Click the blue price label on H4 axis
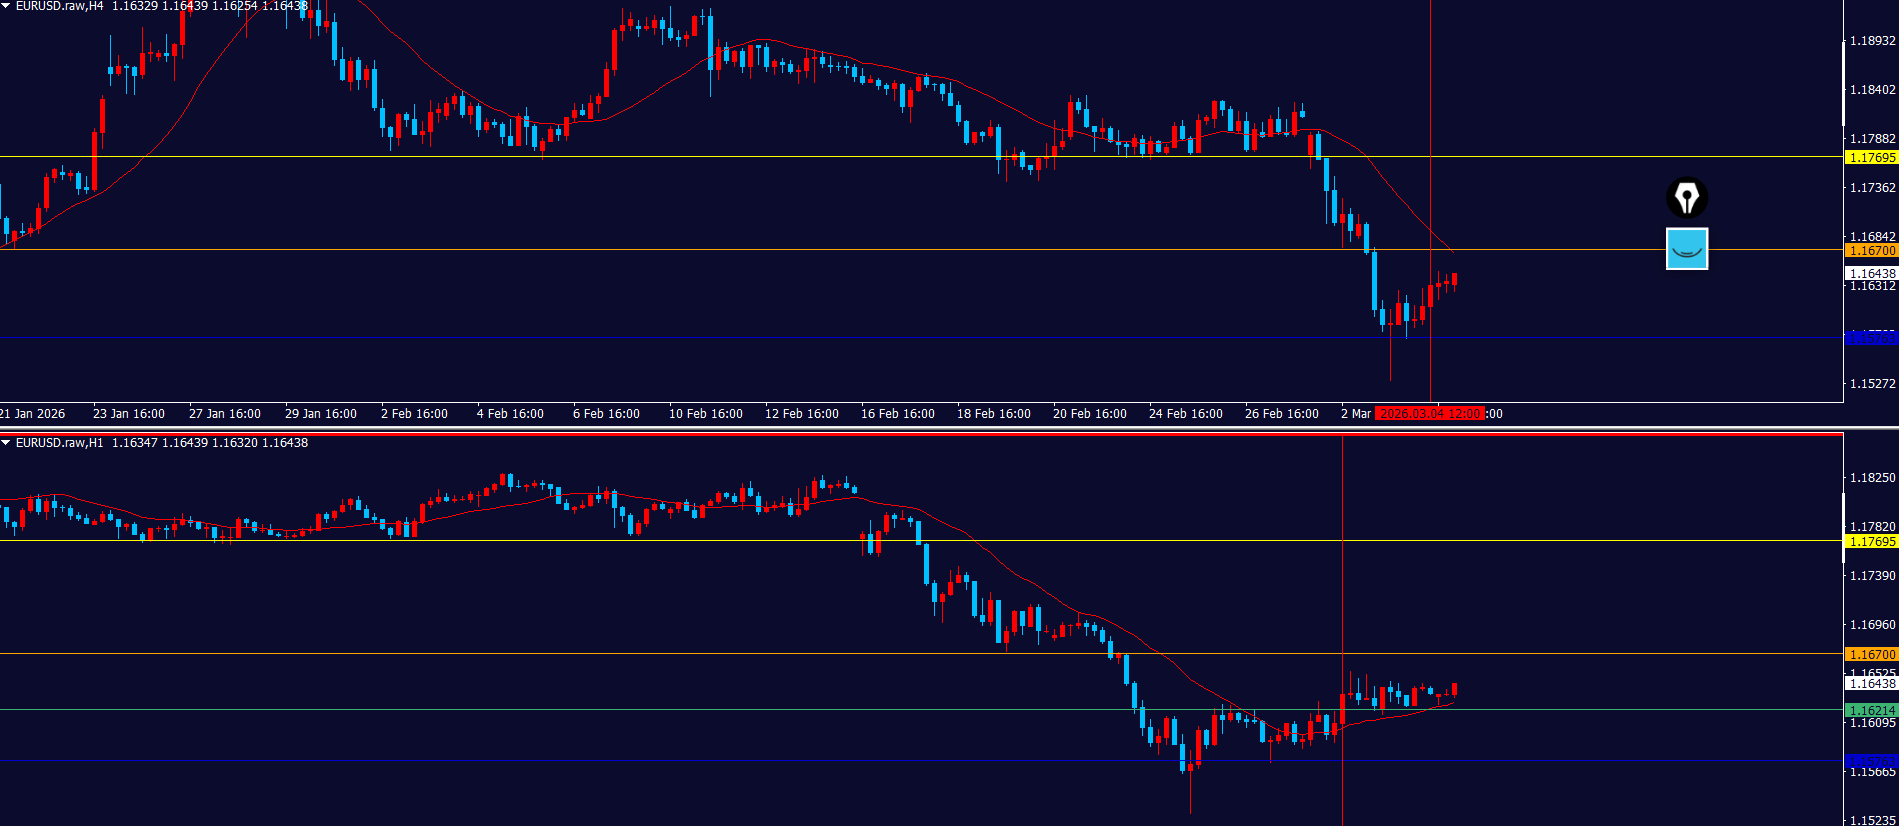The image size is (1899, 826). click(1871, 339)
